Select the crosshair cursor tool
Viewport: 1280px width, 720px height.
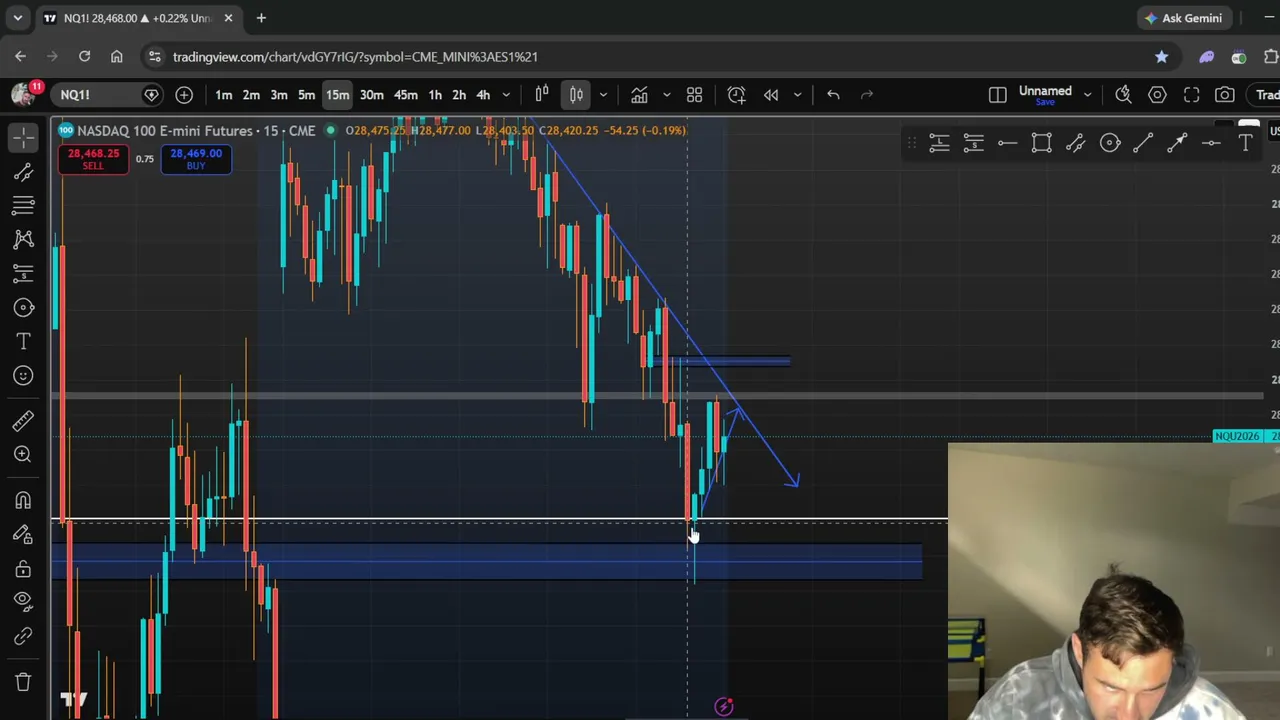pyautogui.click(x=24, y=137)
